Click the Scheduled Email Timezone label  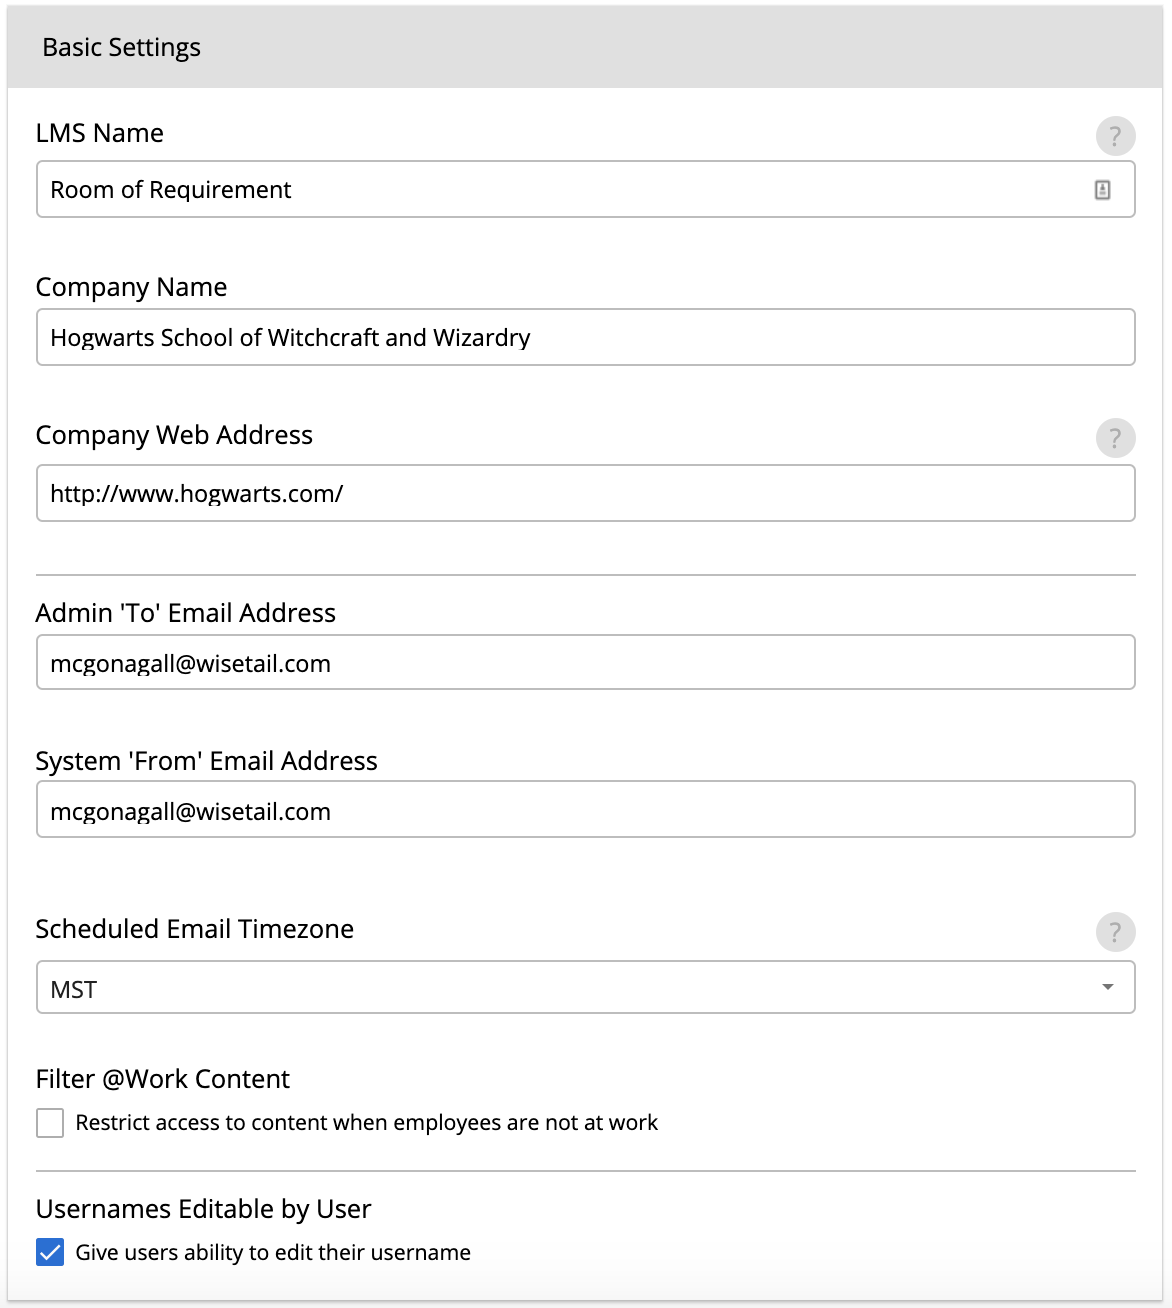tap(195, 929)
